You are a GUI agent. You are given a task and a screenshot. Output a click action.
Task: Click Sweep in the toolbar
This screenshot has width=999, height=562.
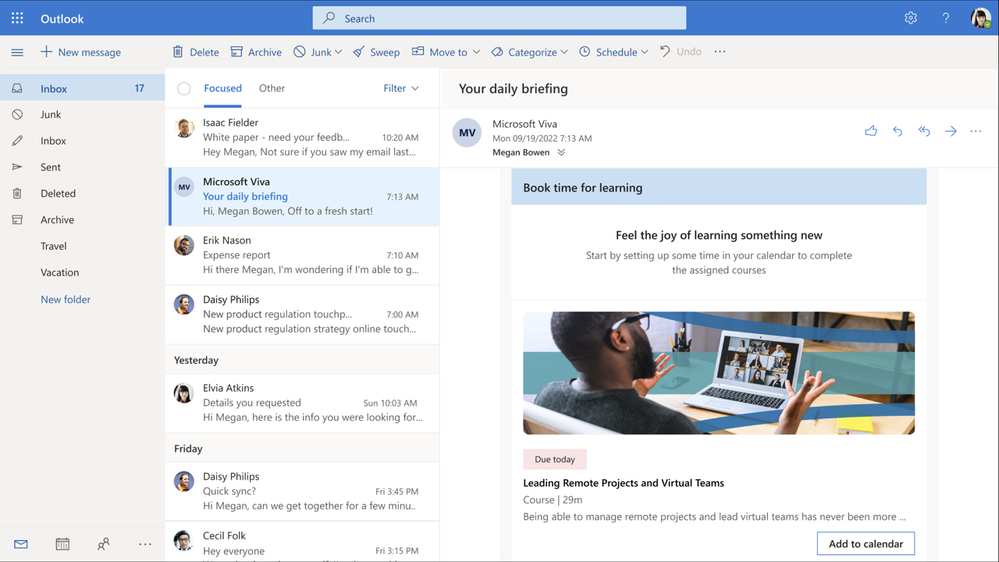[x=377, y=52]
